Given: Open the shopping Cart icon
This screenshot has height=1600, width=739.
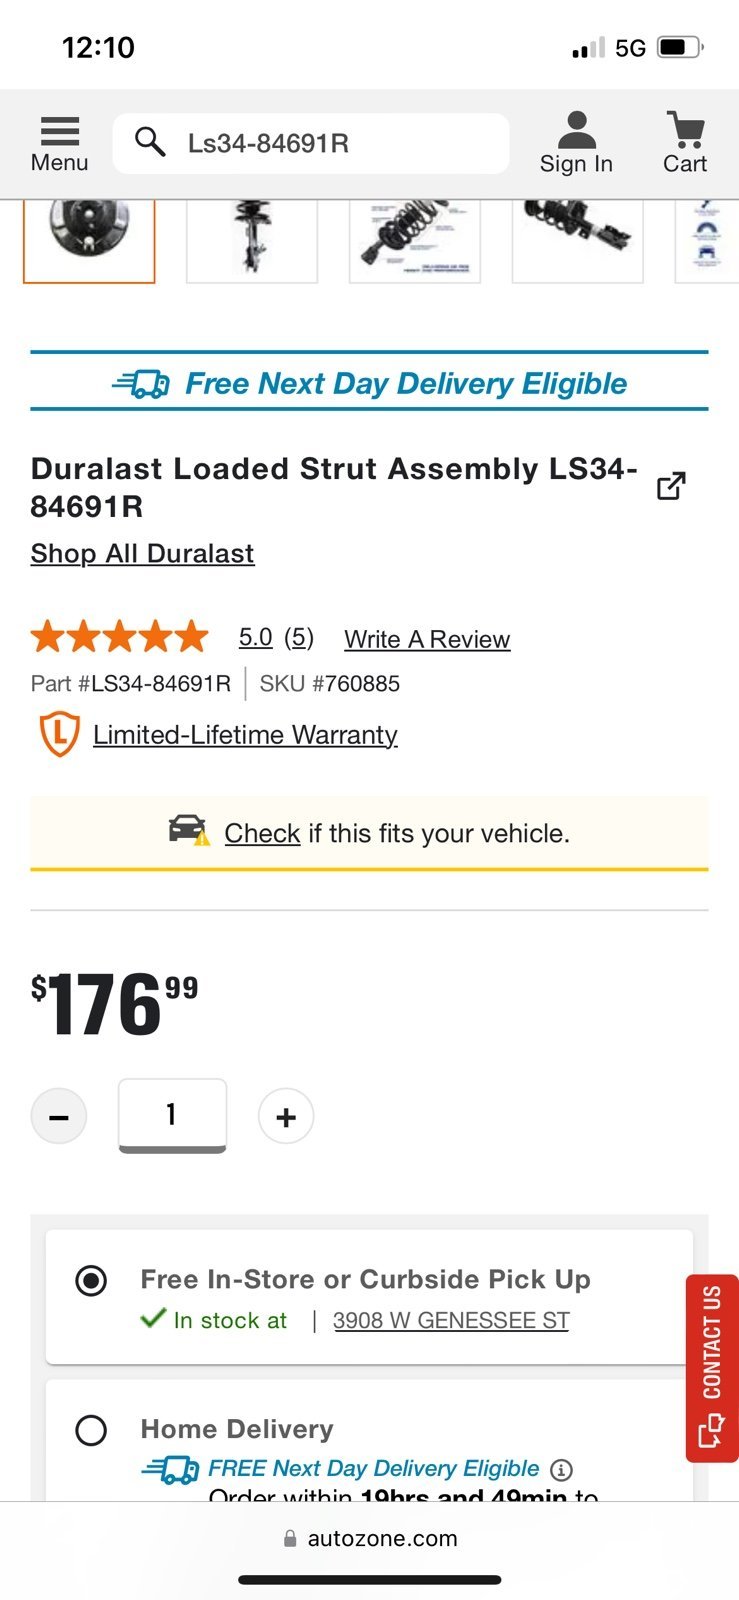Looking at the screenshot, I should coord(685,130).
